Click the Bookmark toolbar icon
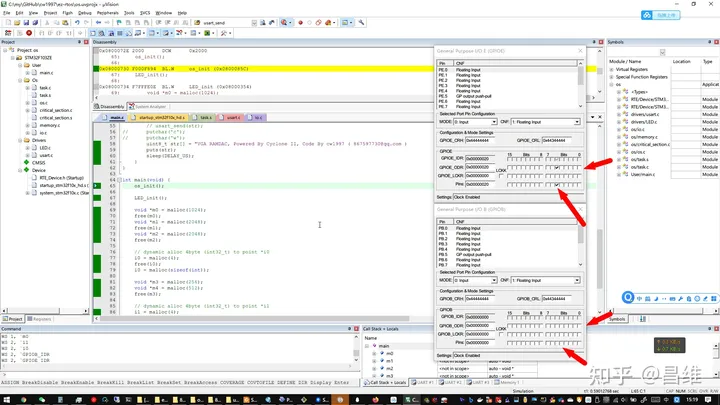Image resolution: width=720 pixels, height=405 pixels. [x=119, y=22]
